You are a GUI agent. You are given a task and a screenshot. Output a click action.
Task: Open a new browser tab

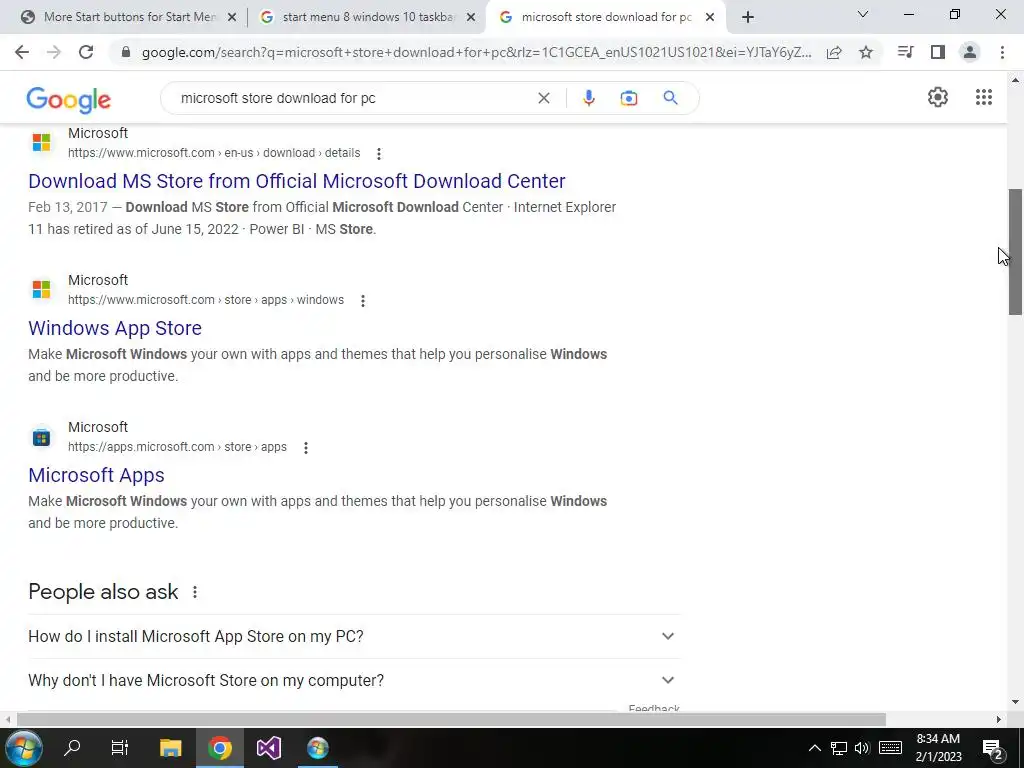tap(748, 17)
